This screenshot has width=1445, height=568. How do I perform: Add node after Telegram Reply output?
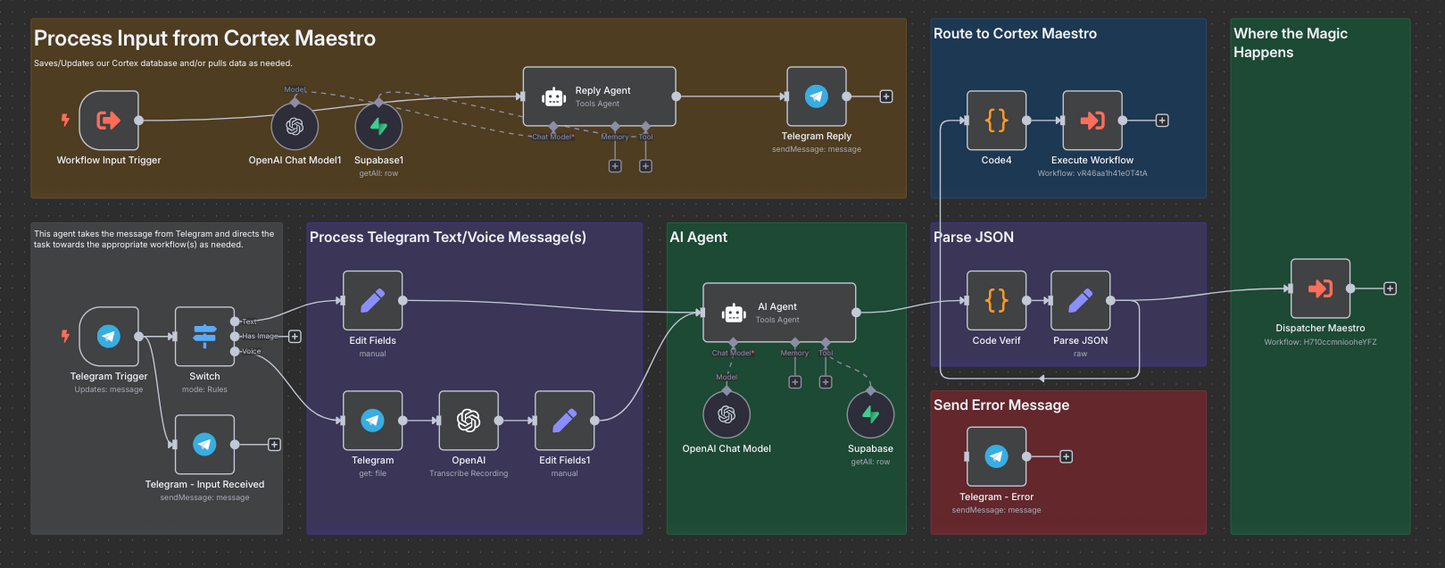pyautogui.click(x=886, y=97)
